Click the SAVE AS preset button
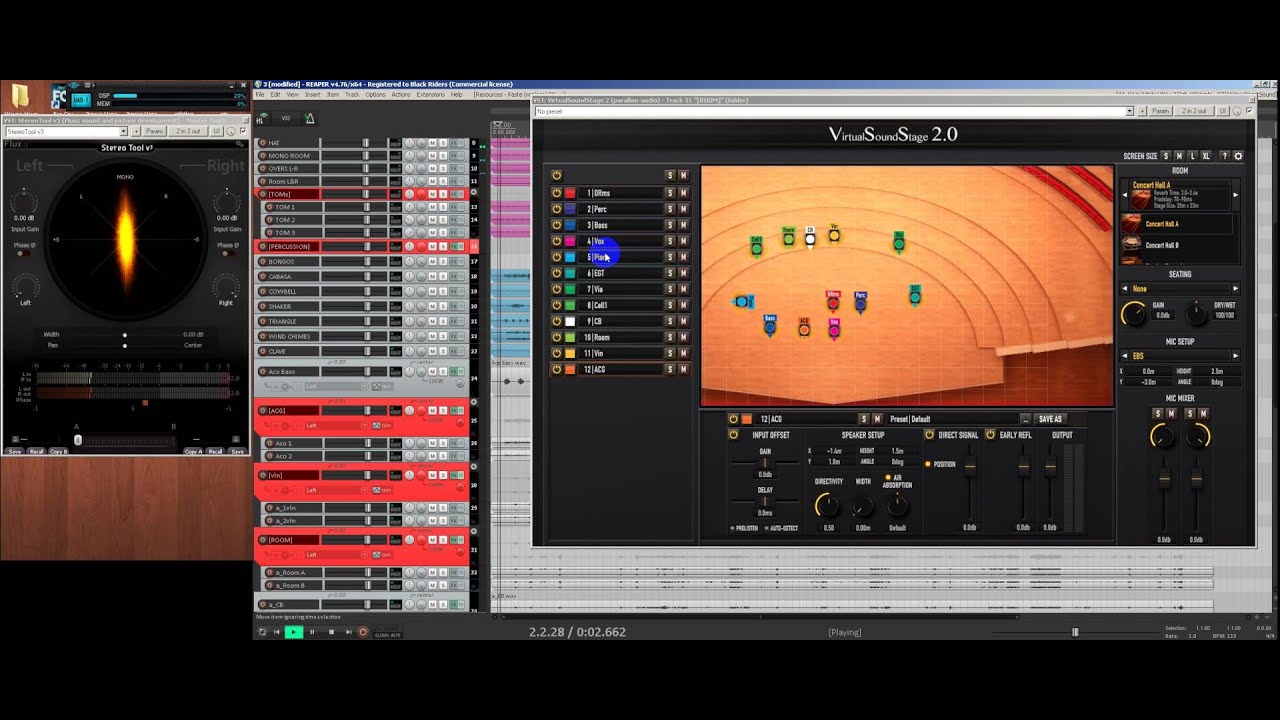 1050,419
